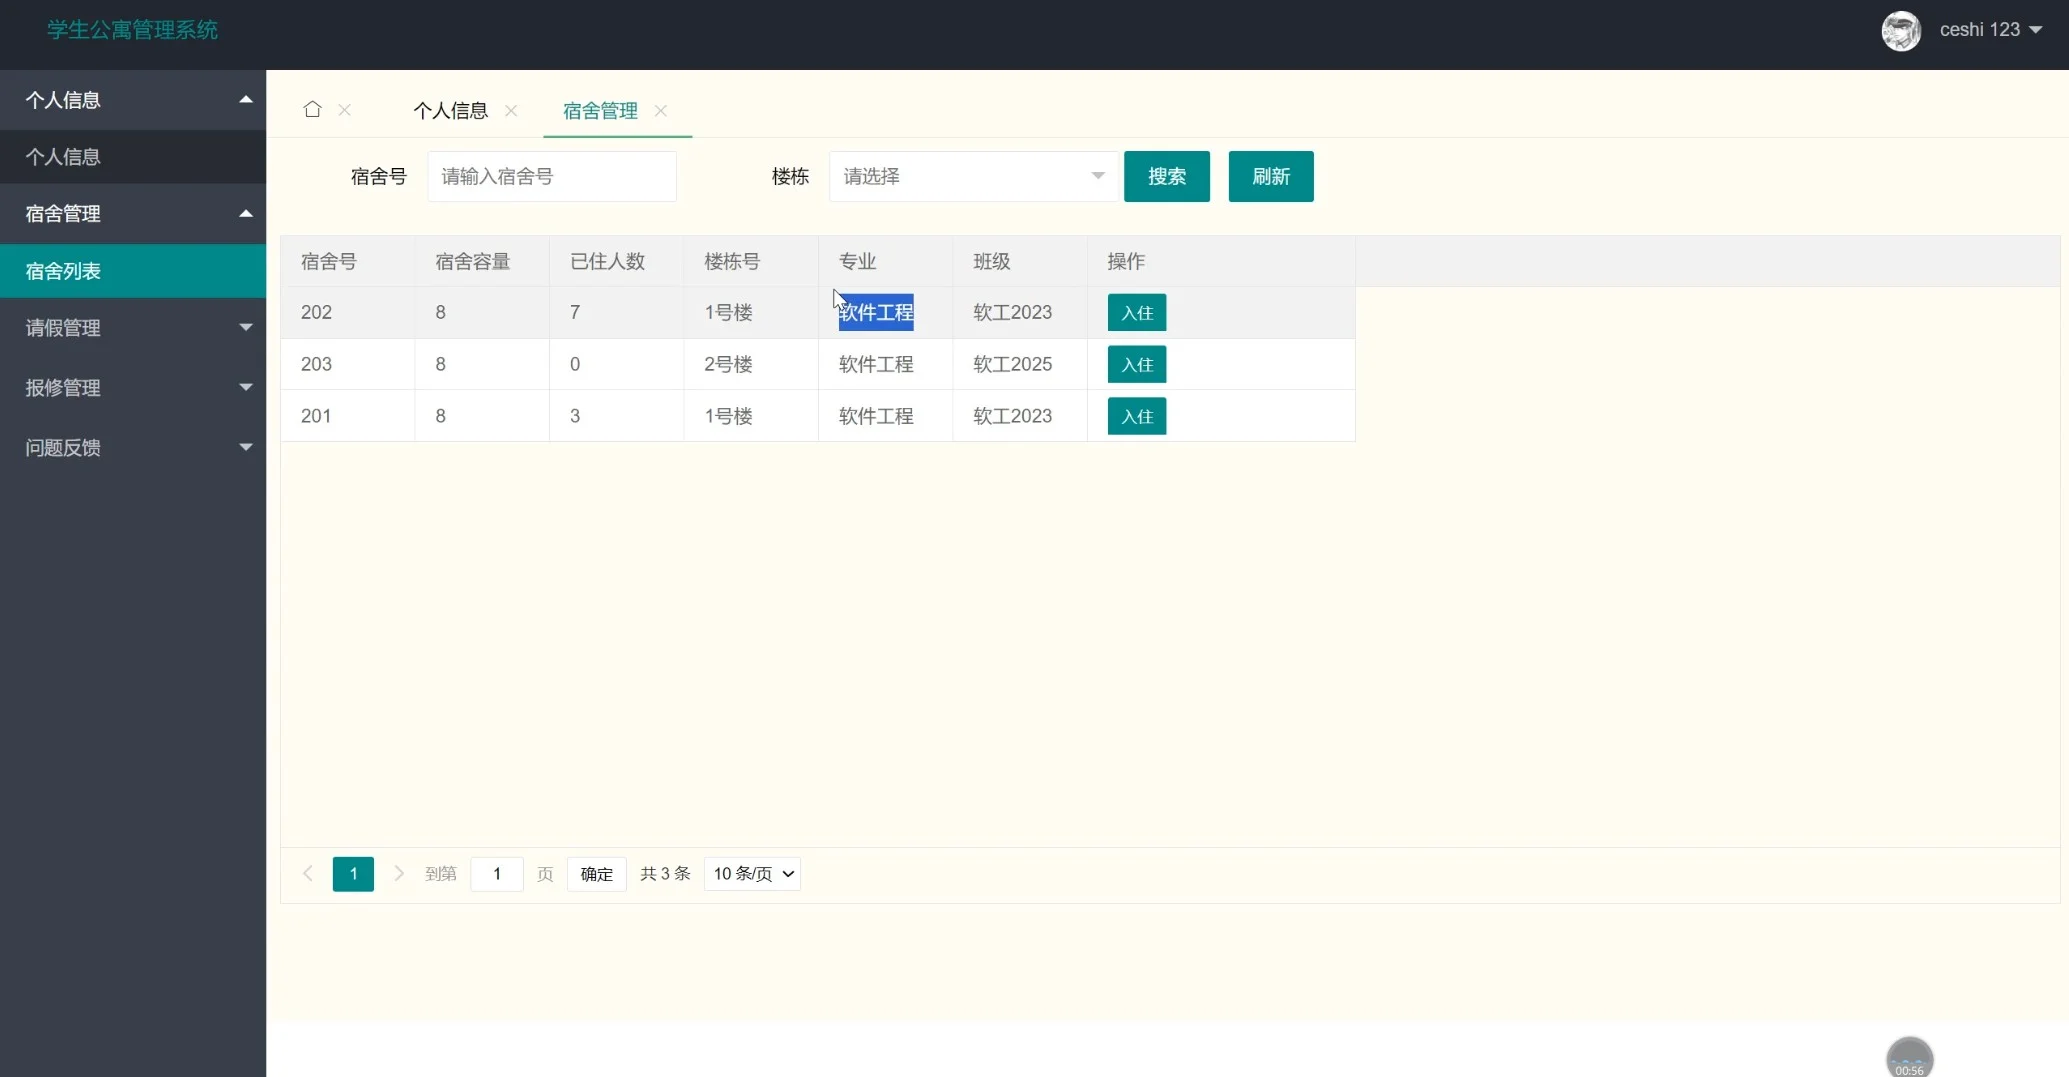The width and height of the screenshot is (2069, 1077).
Task: Open the user avatar image
Action: (x=1901, y=30)
